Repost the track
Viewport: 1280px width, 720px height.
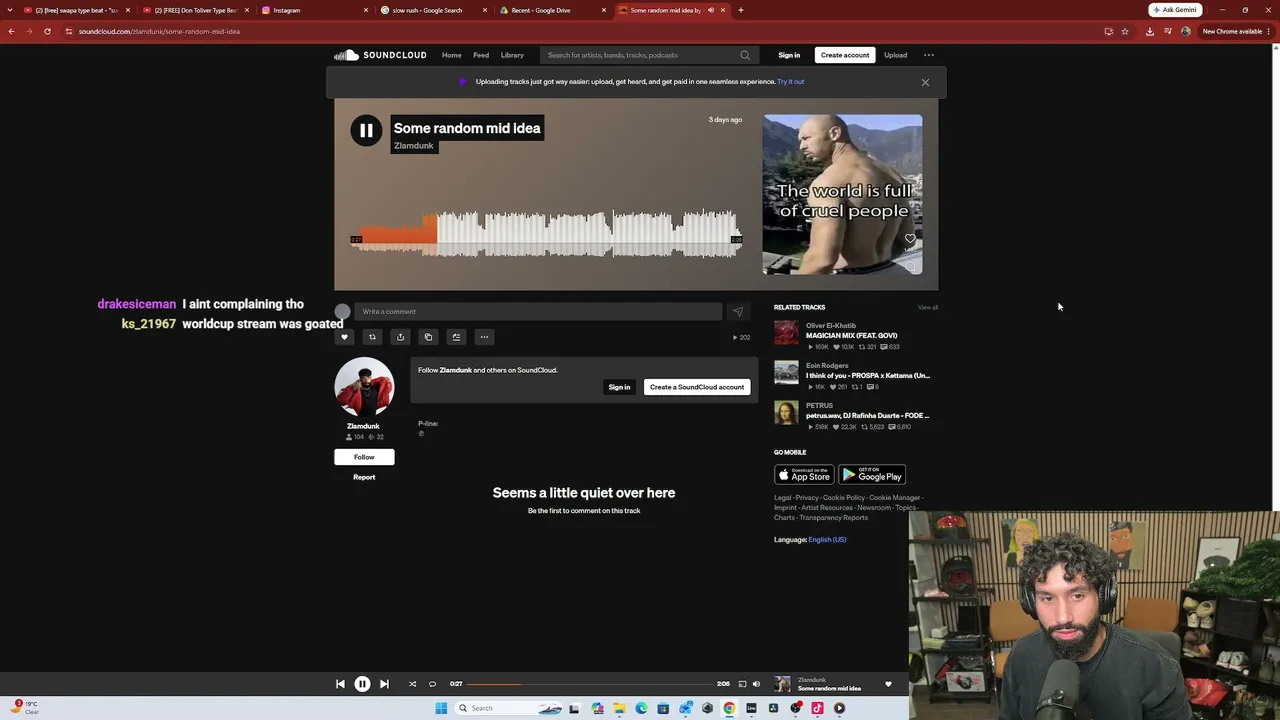click(x=372, y=337)
